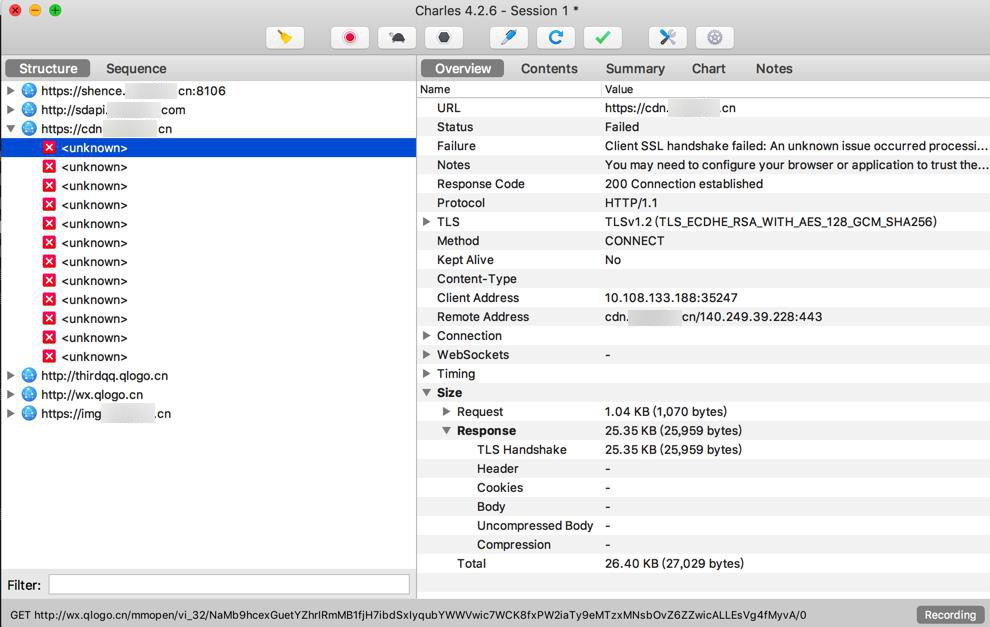Toggle breakpoints with the hexagon icon
The width and height of the screenshot is (990, 627).
point(444,37)
